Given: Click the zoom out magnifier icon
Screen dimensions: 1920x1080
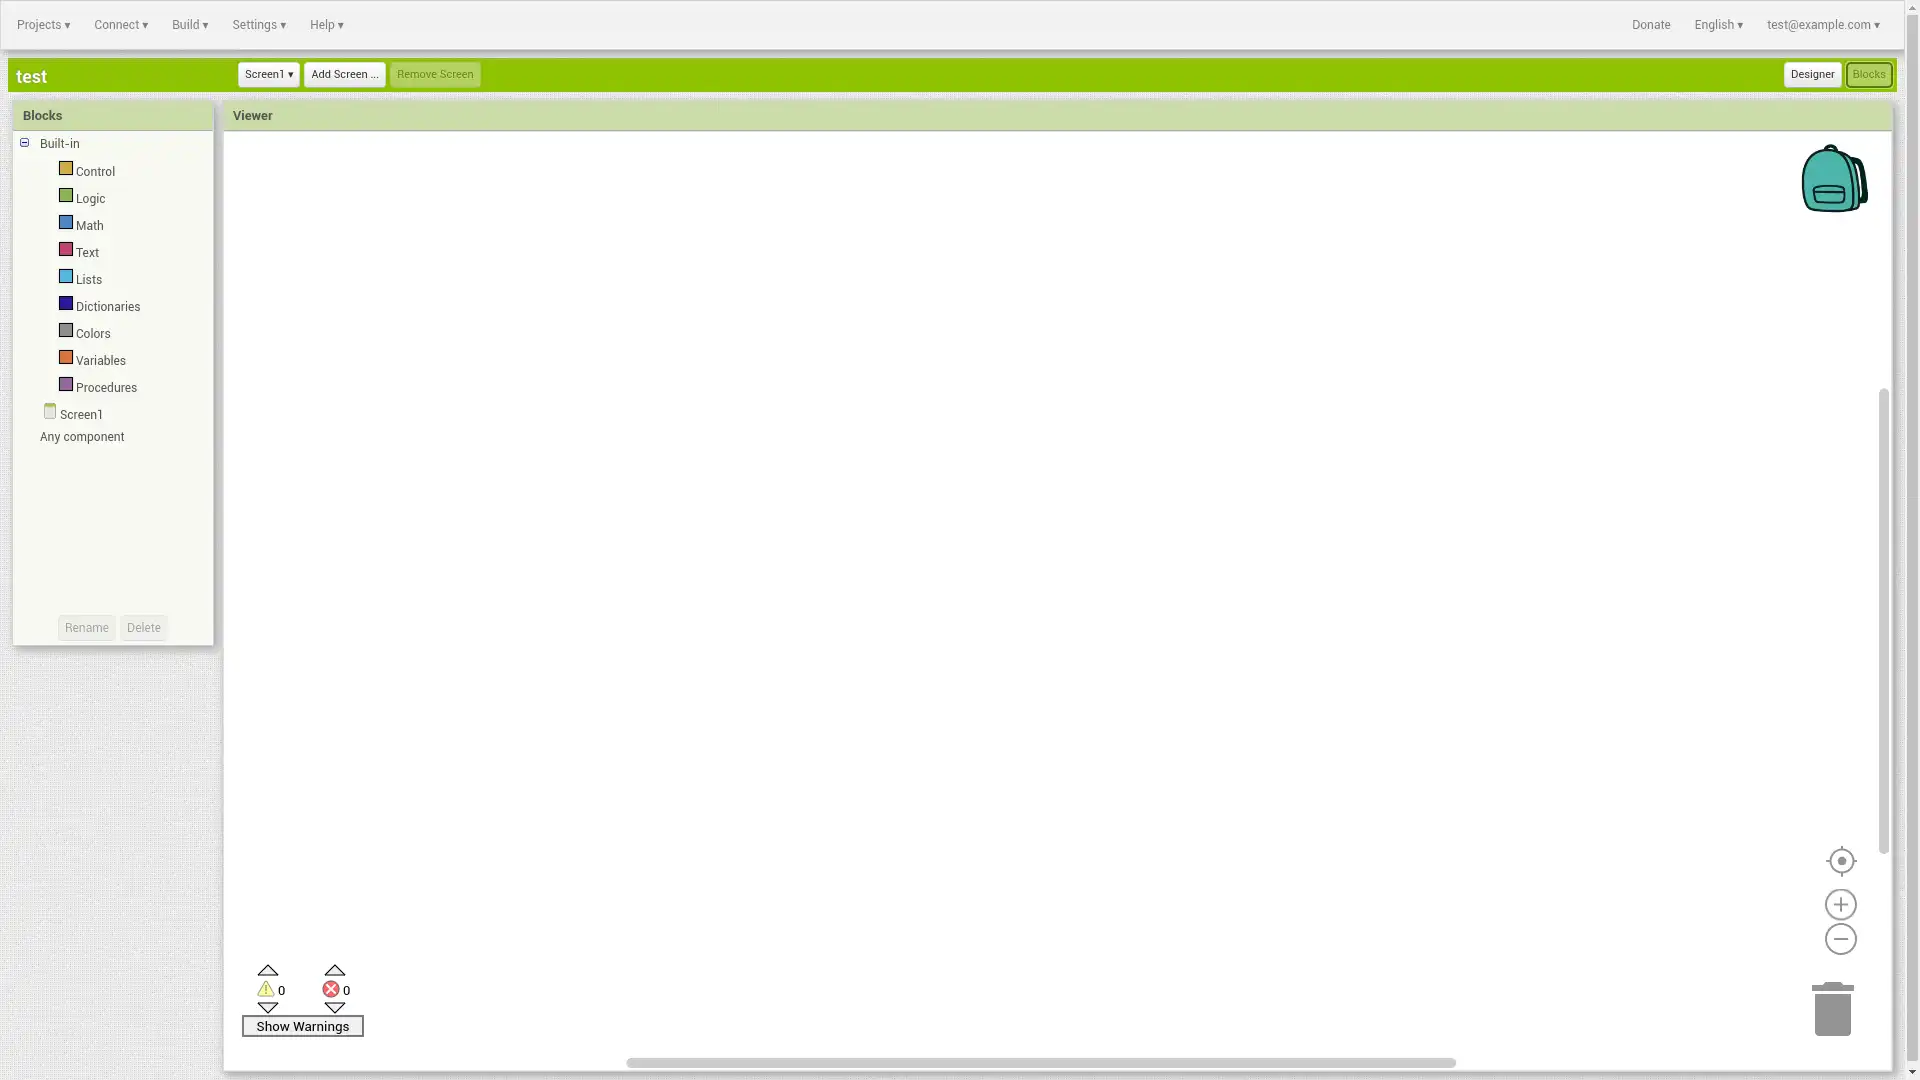Looking at the screenshot, I should (1841, 939).
